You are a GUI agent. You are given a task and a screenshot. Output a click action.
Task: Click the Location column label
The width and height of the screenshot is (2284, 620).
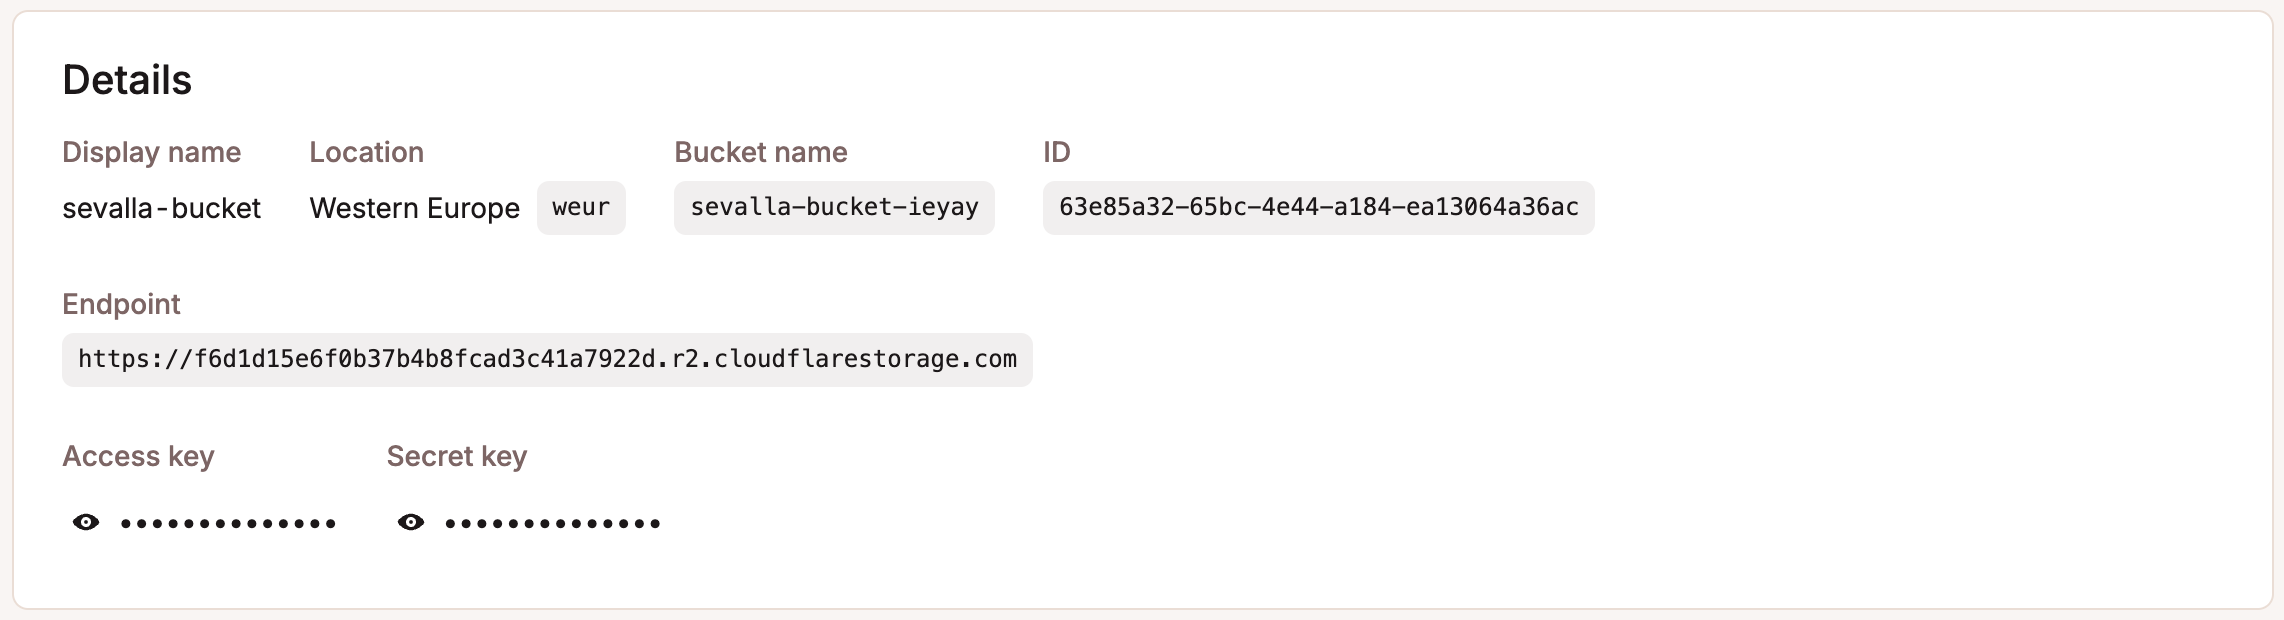coord(366,152)
